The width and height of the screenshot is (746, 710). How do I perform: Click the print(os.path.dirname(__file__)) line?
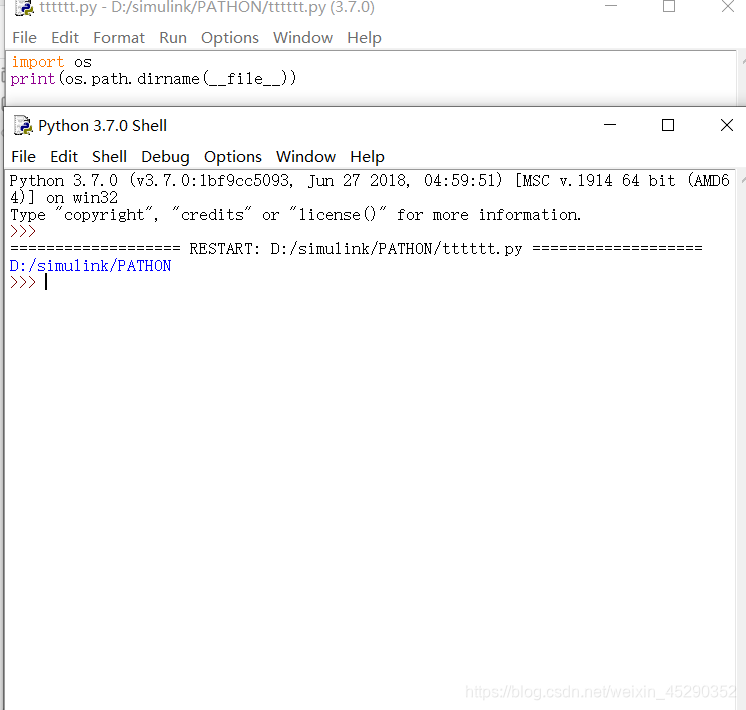click(x=153, y=79)
